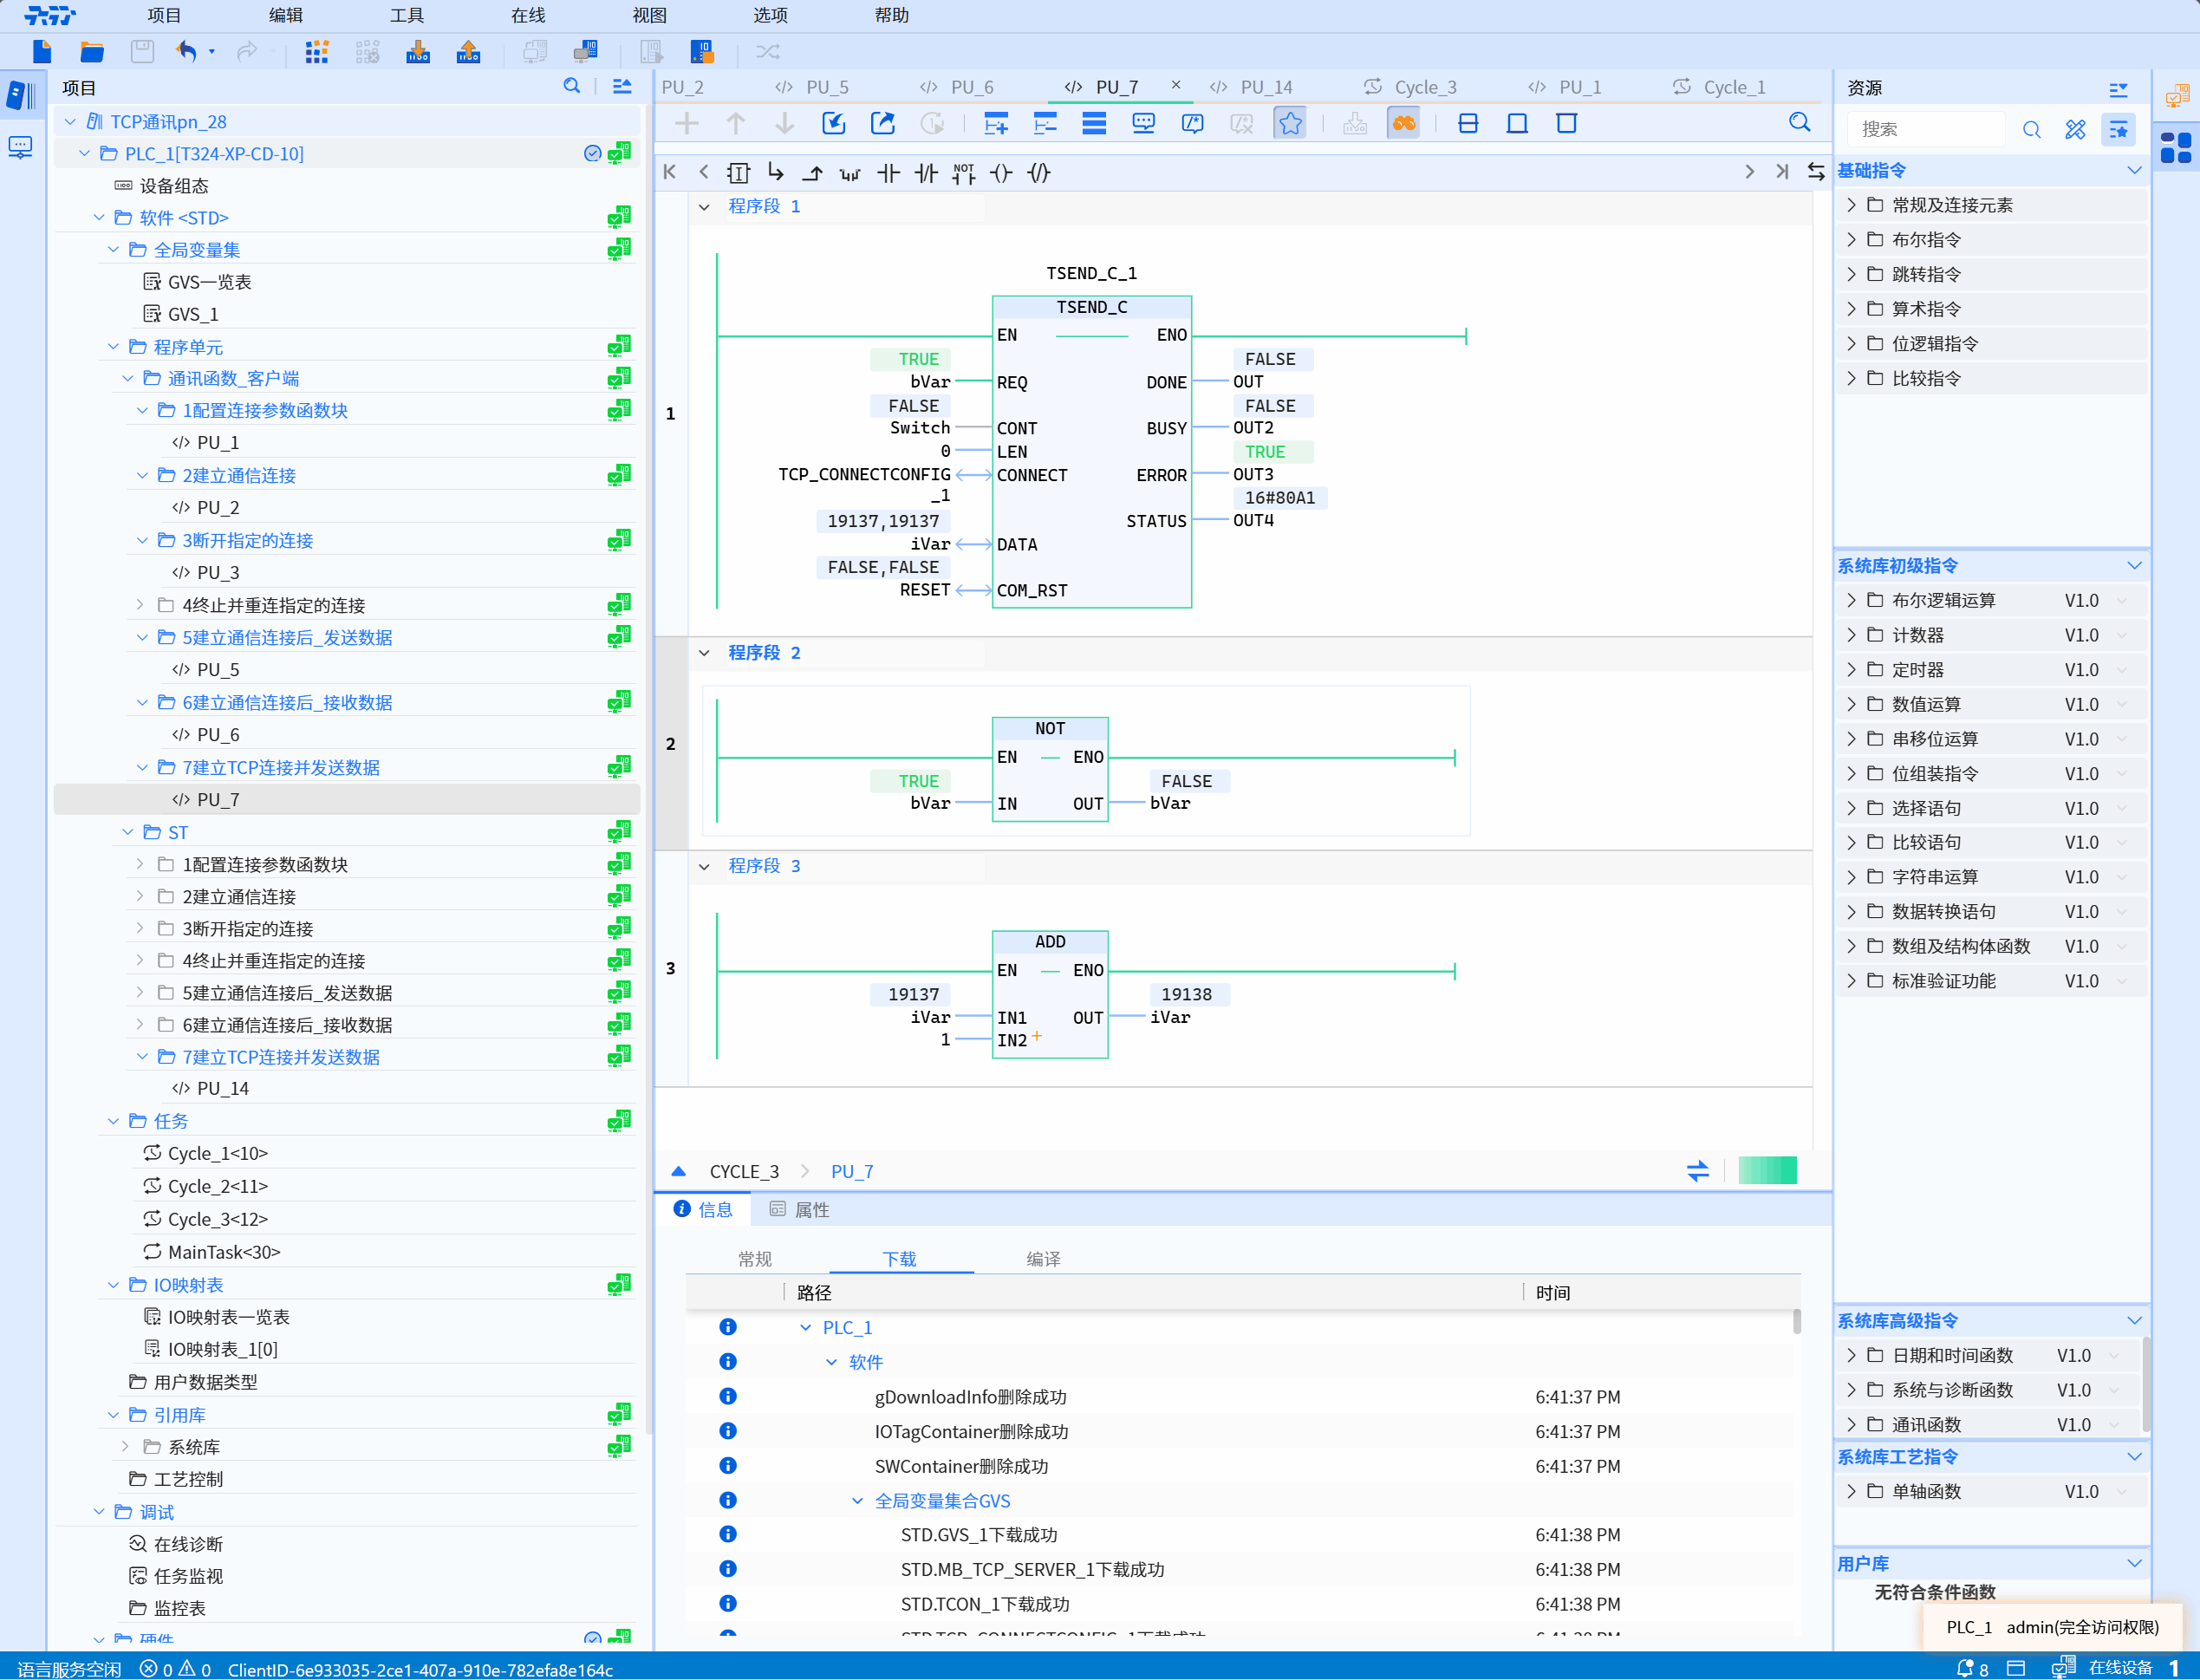Image resolution: width=2200 pixels, height=1680 pixels.
Task: Click the CYCLE_3 breadcrumb link
Action: [744, 1171]
